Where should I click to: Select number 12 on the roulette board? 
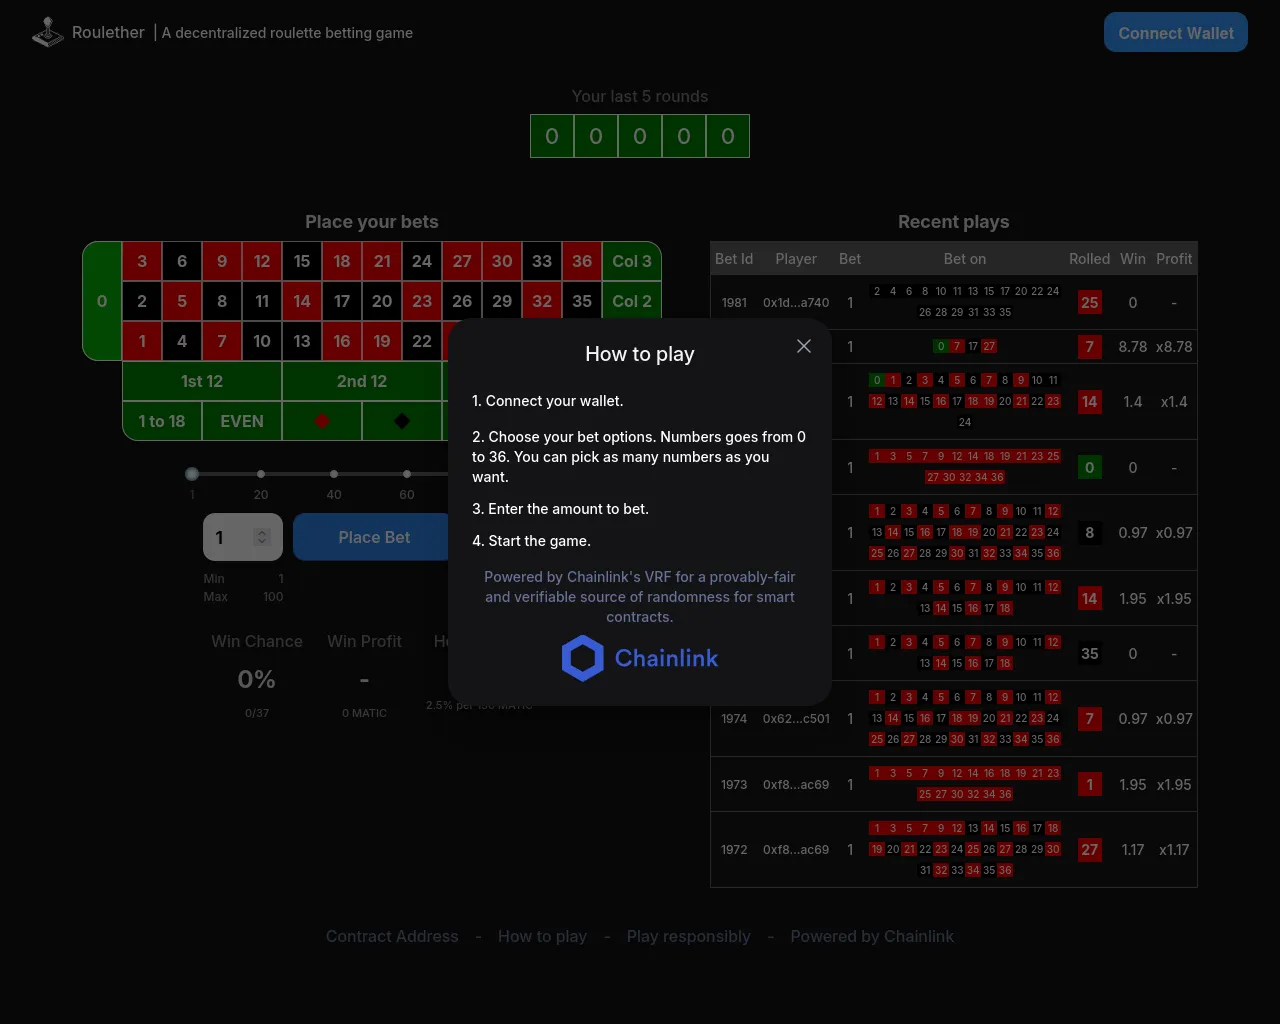point(262,261)
